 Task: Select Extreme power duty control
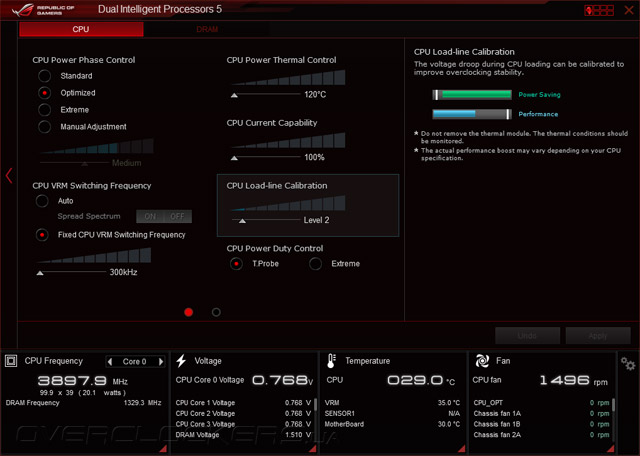[315, 264]
